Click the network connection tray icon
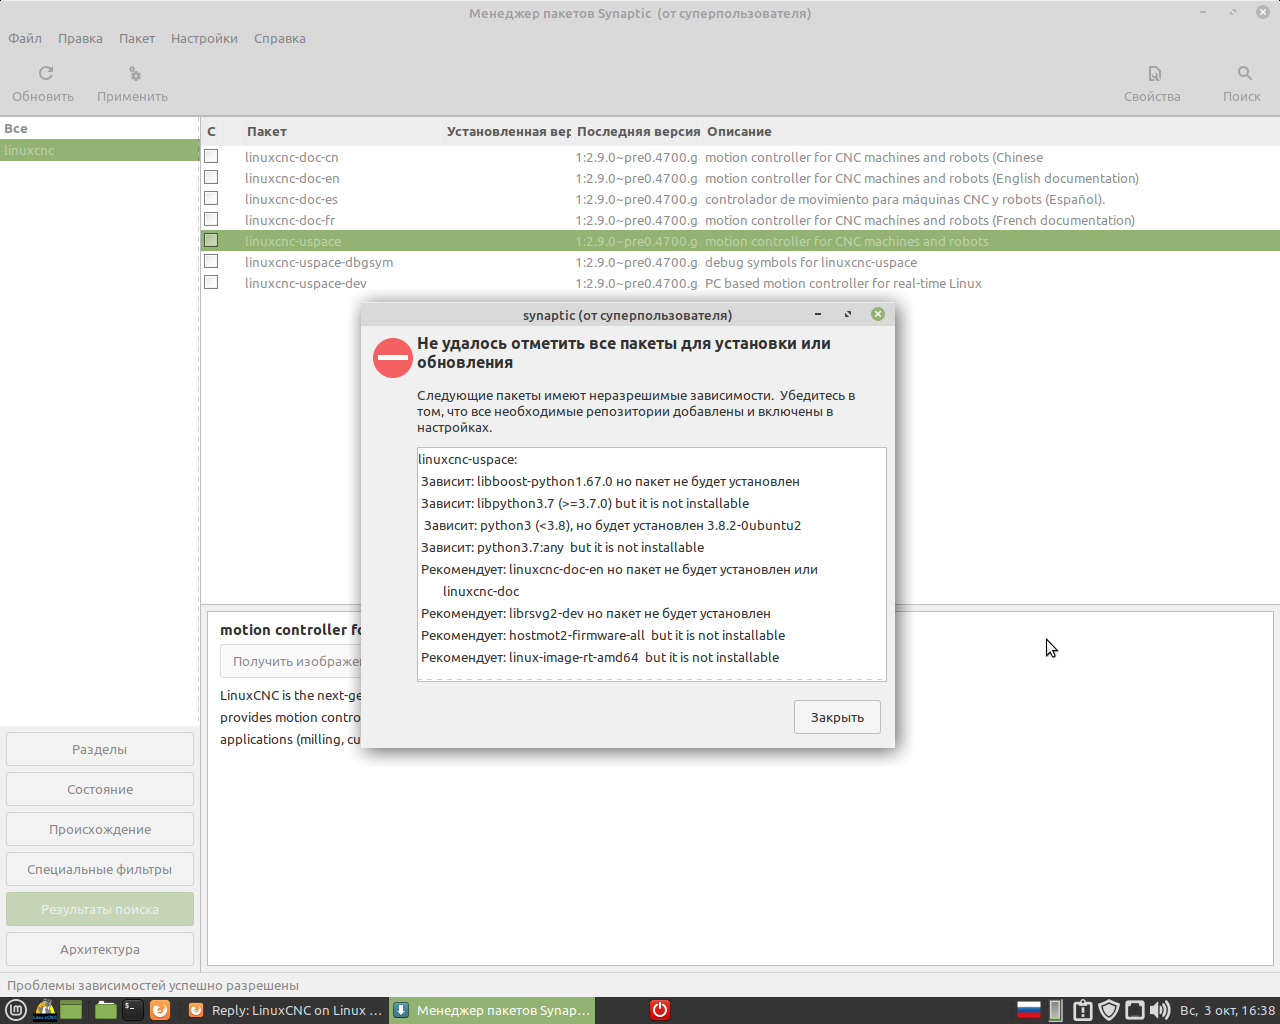1280x1024 pixels. (1134, 1010)
